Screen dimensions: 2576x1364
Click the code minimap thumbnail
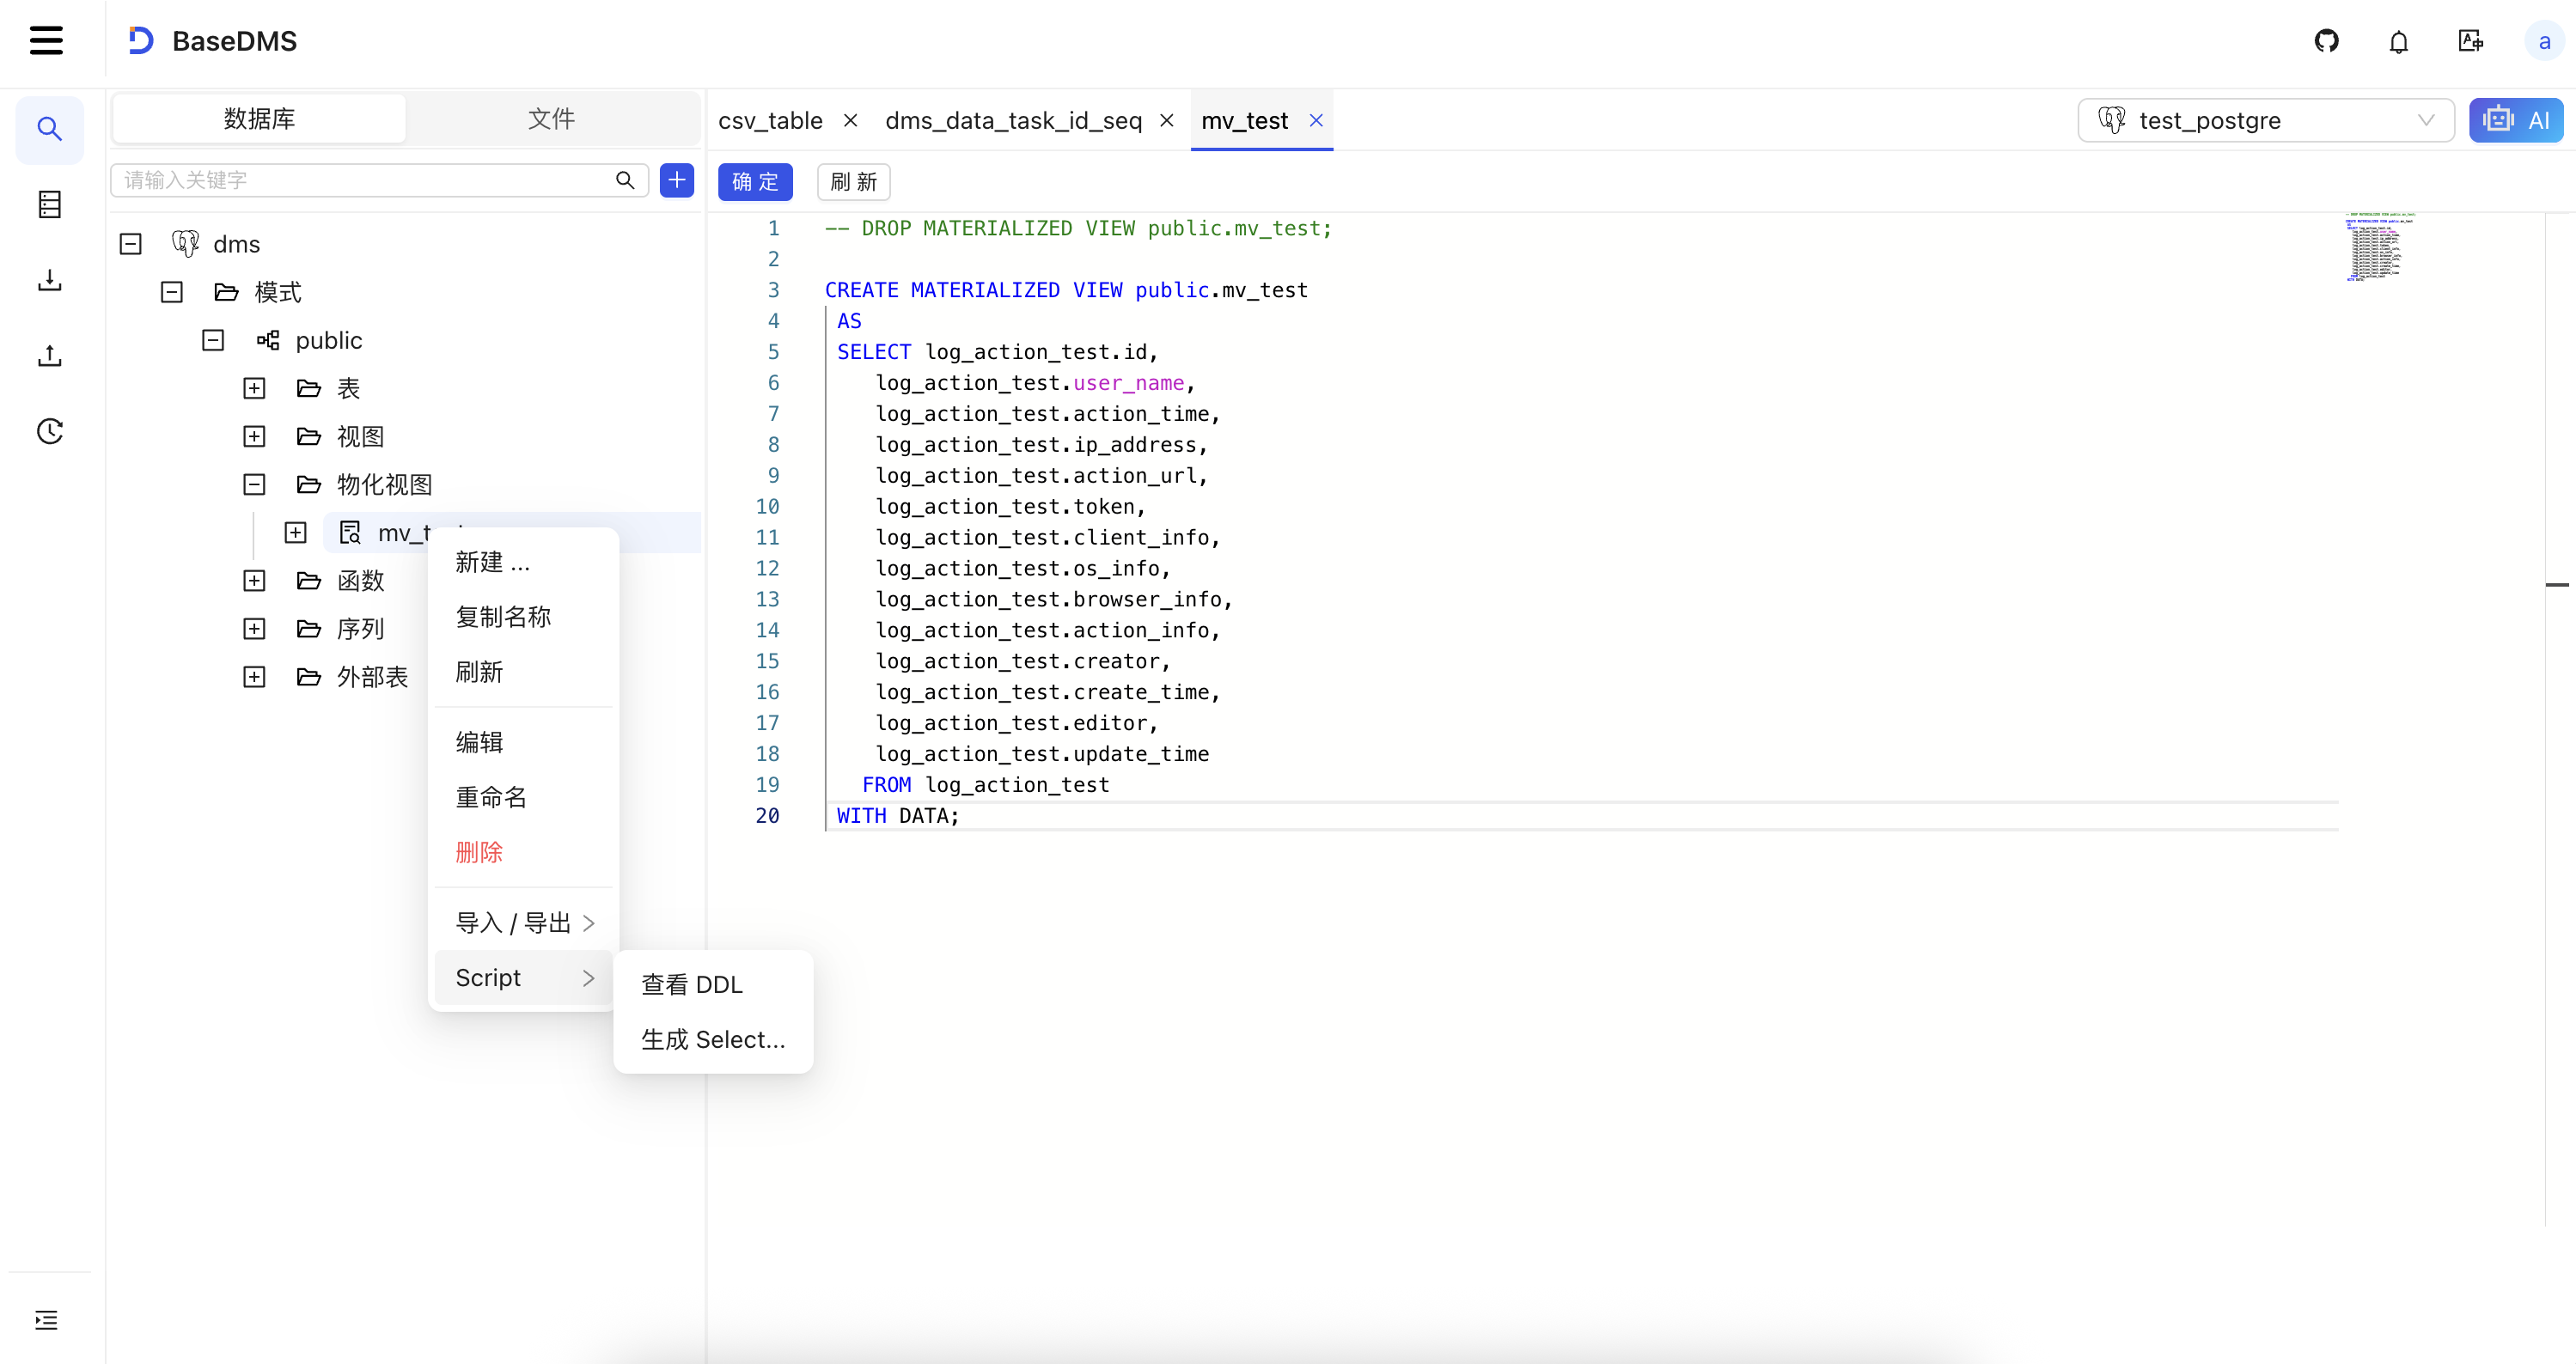(x=2377, y=248)
